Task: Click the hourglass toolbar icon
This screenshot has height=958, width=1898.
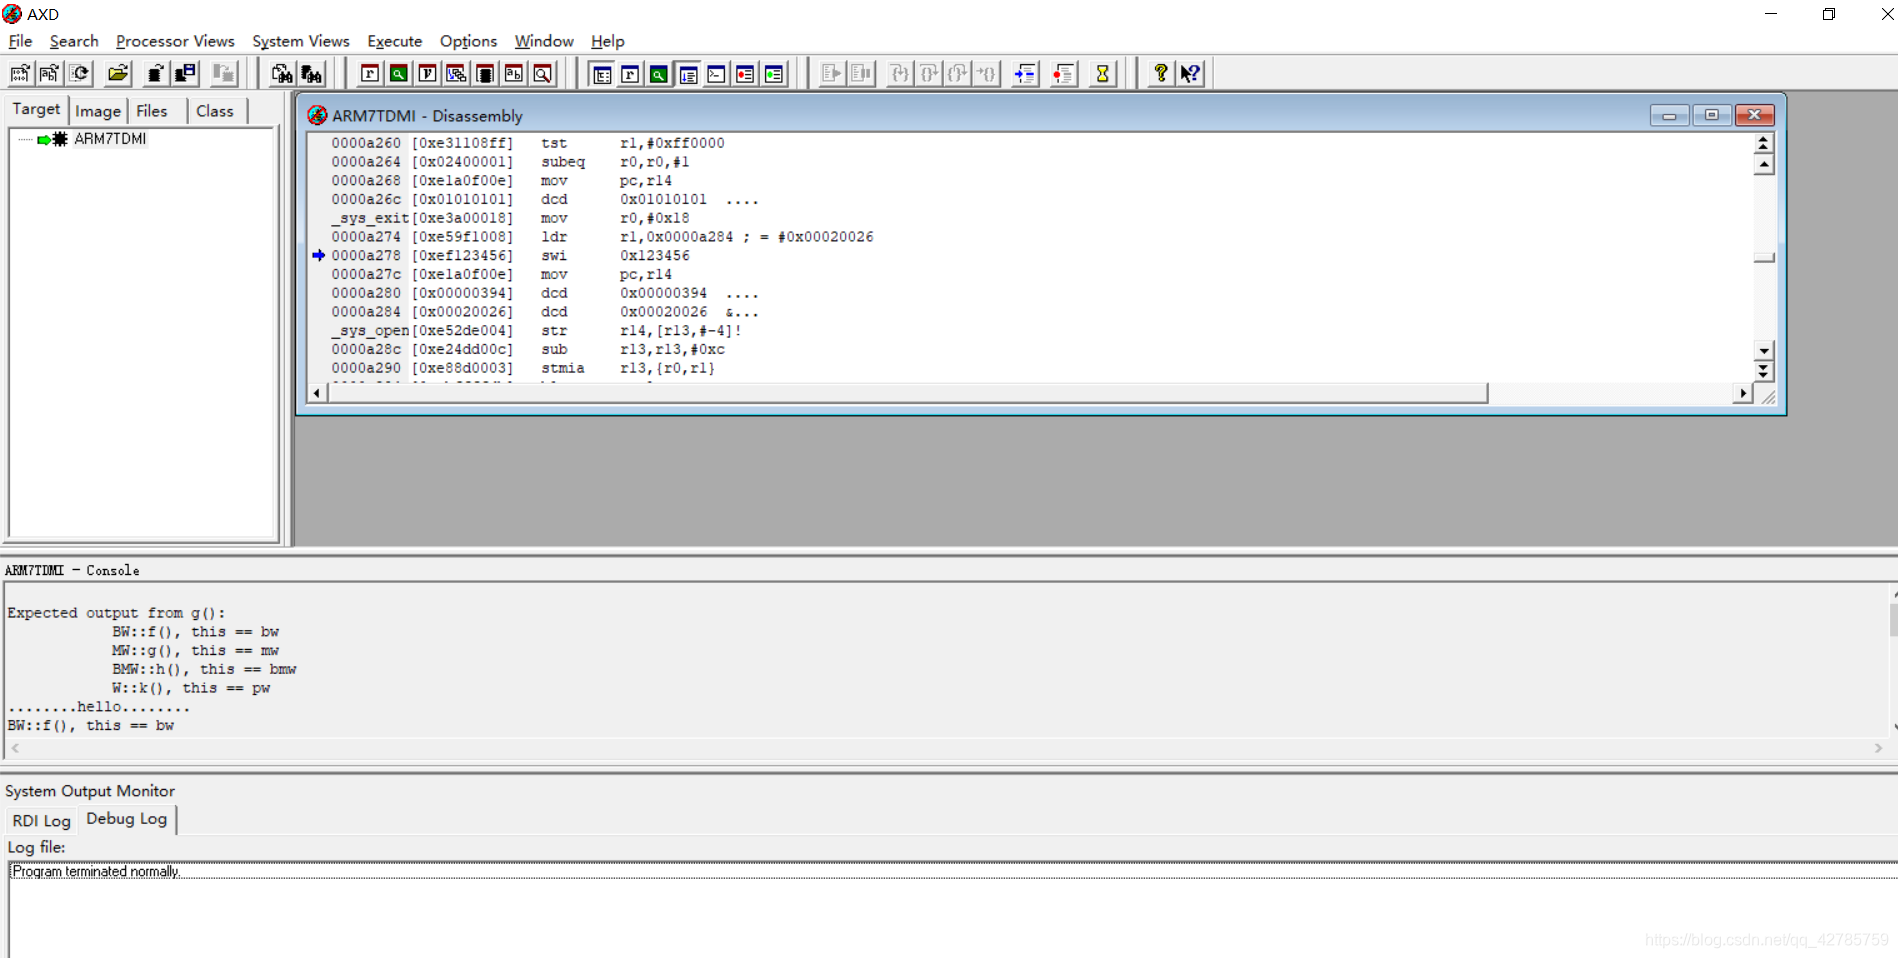Action: point(1103,74)
